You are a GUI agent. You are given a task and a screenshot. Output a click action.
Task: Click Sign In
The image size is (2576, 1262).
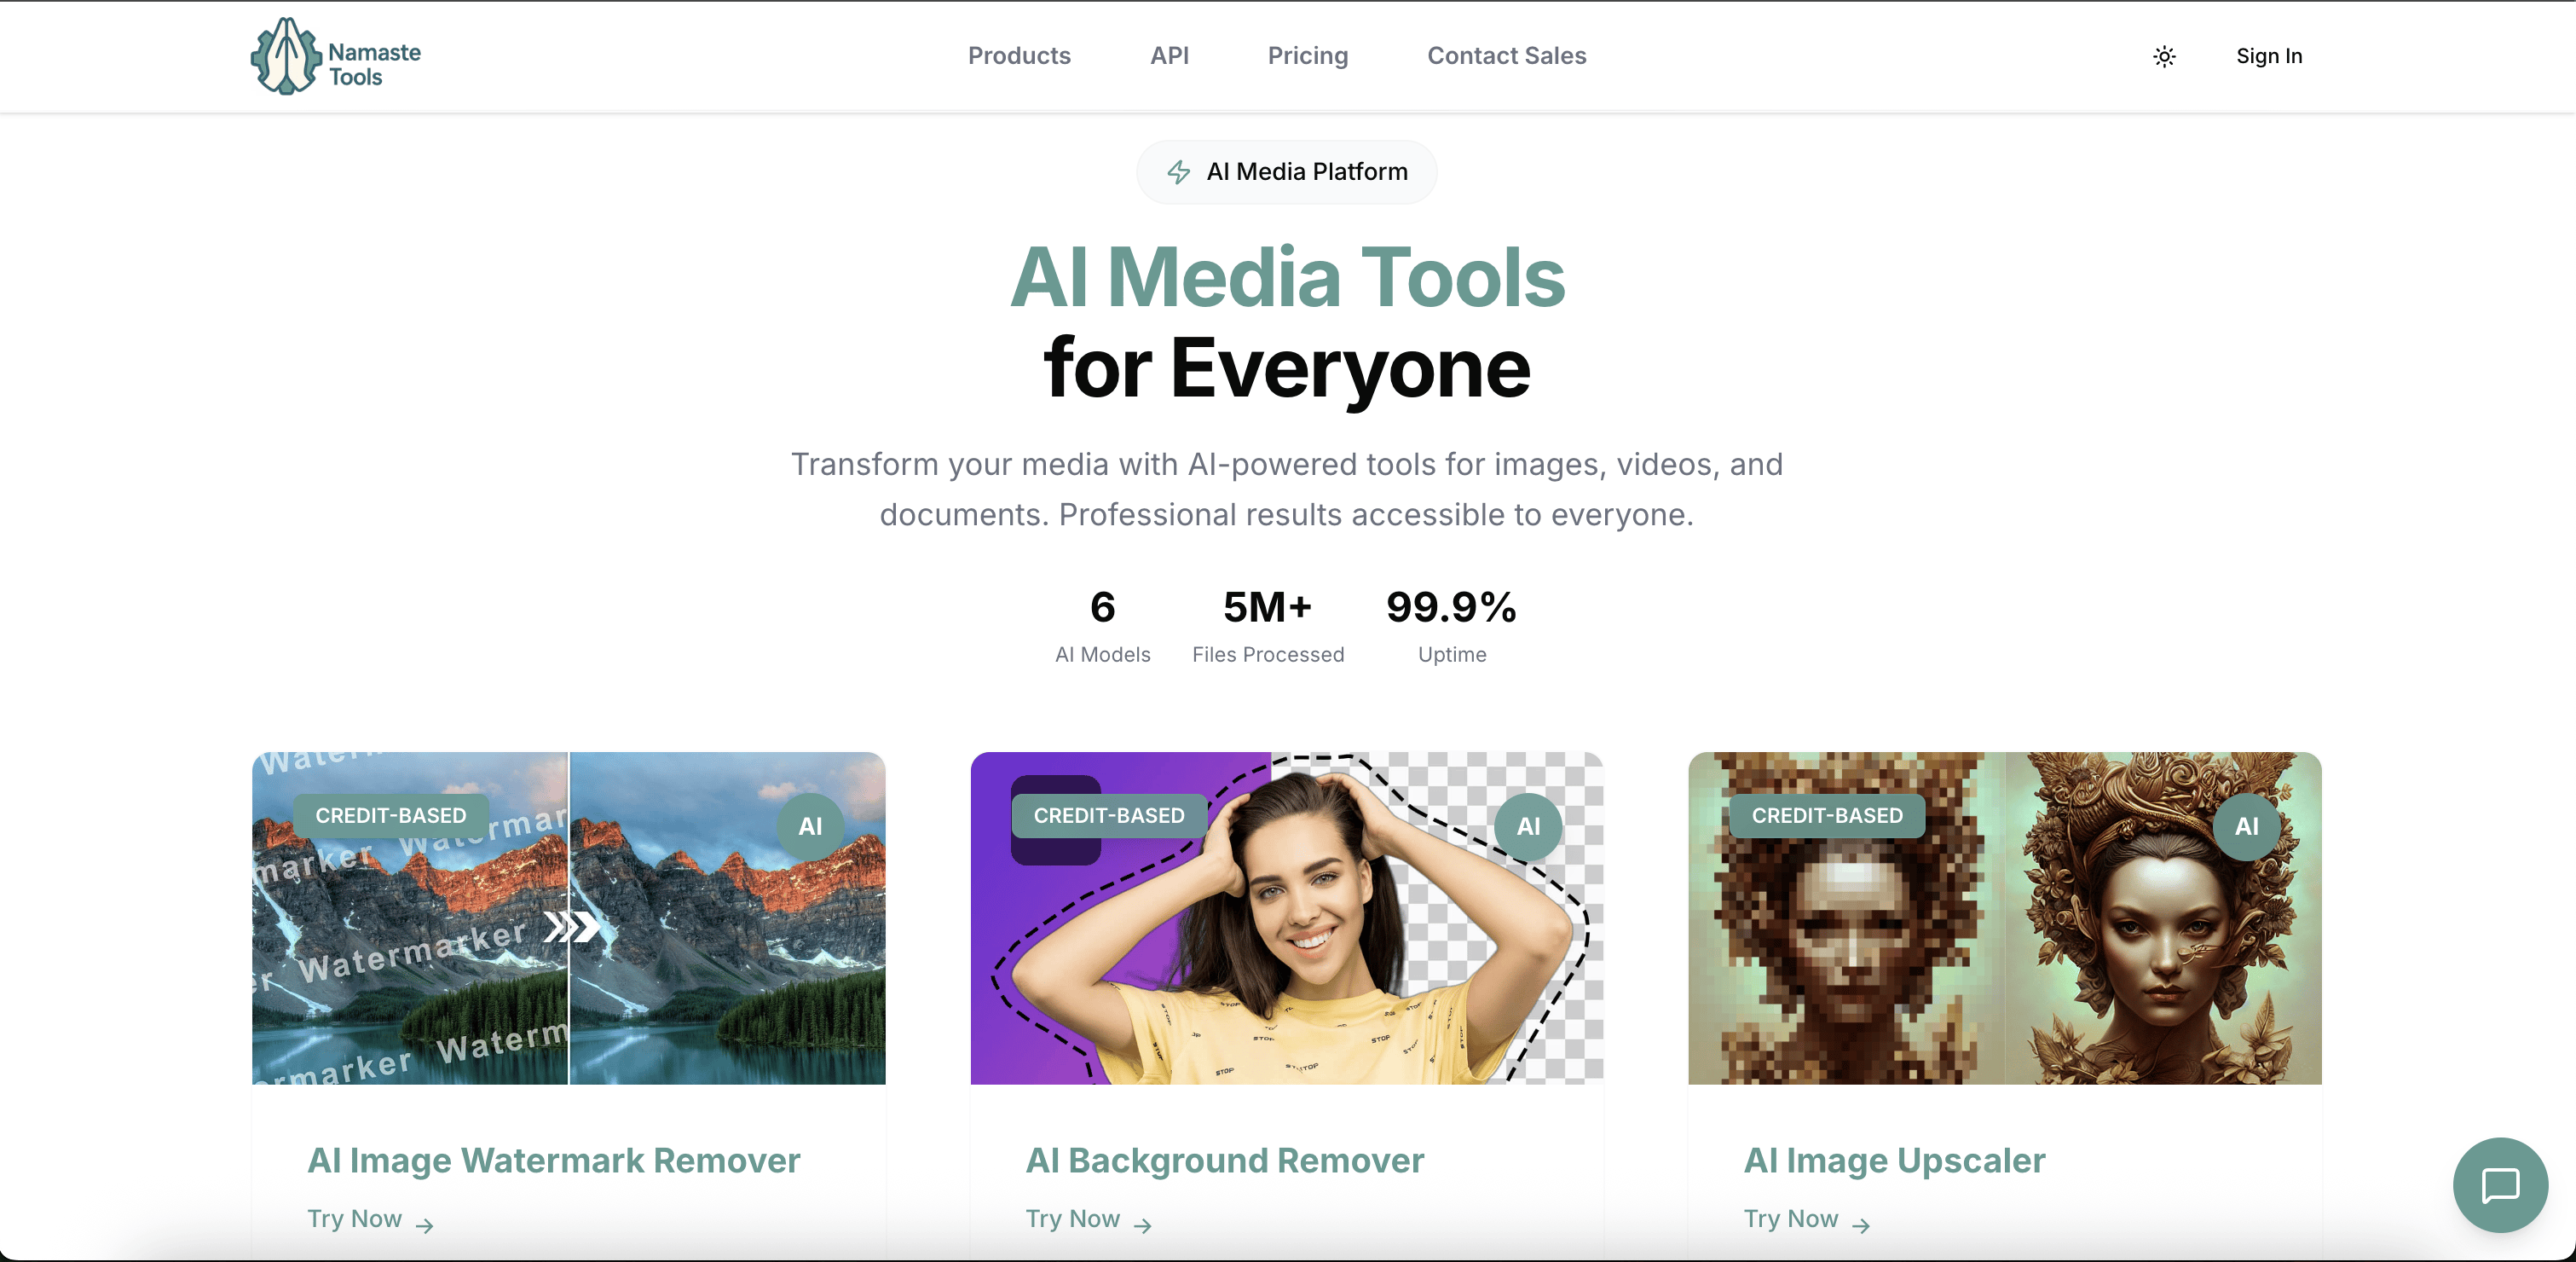[x=2269, y=56]
